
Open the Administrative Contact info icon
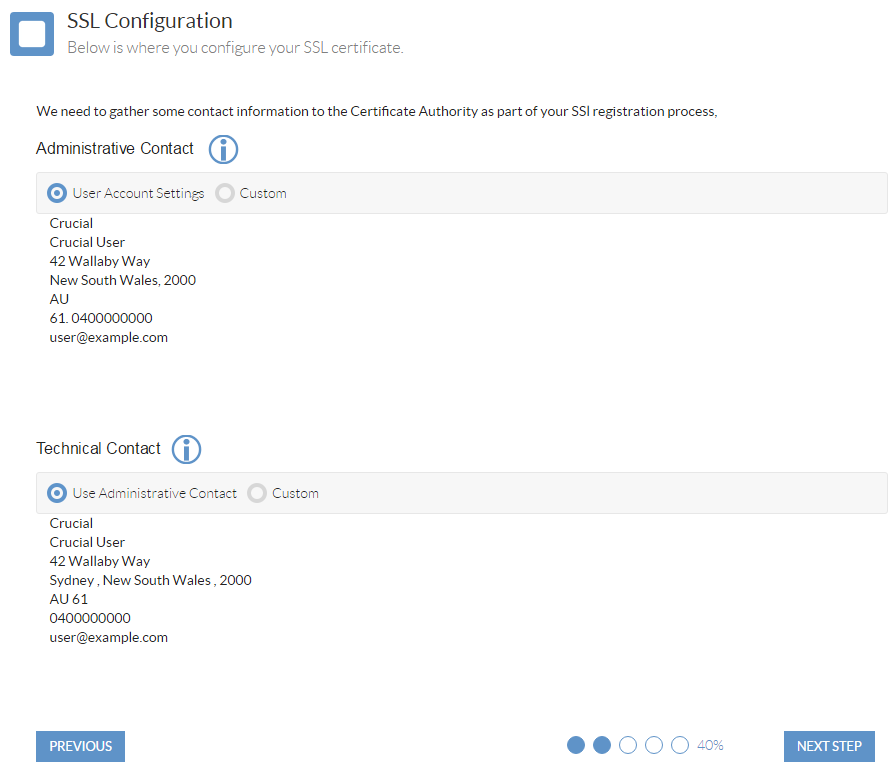pyautogui.click(x=223, y=150)
